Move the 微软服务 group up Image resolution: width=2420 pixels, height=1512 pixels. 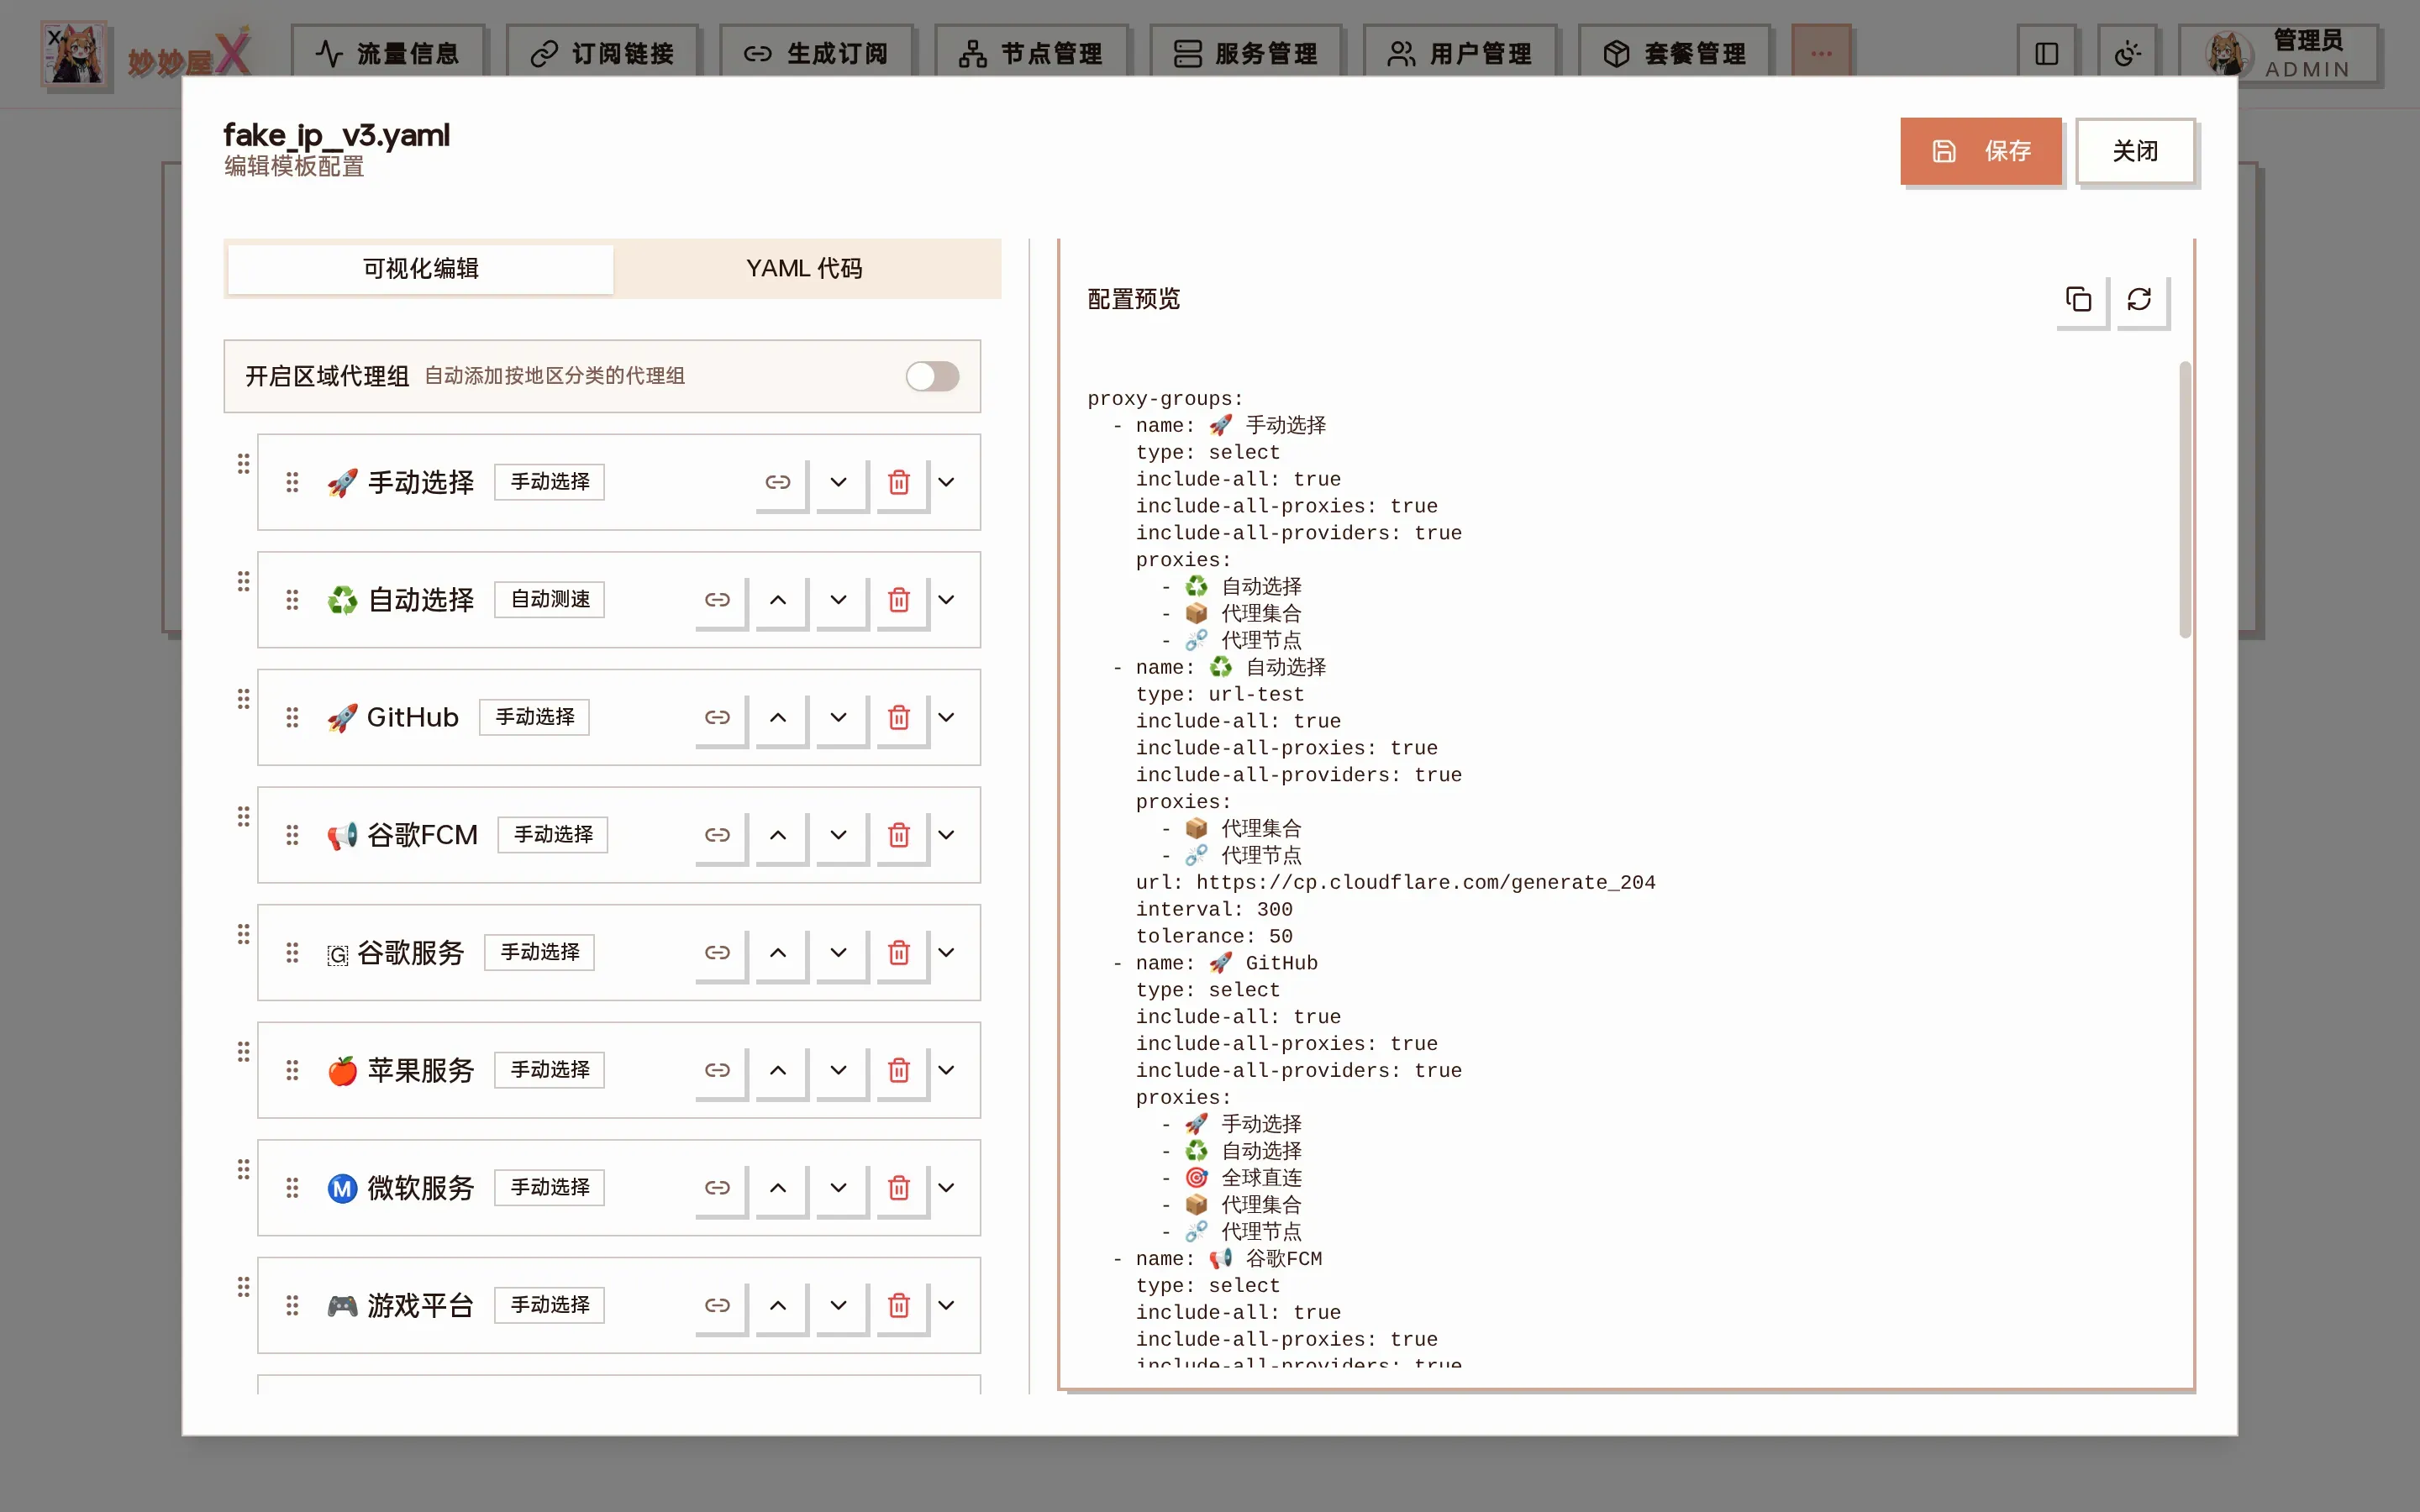click(778, 1188)
